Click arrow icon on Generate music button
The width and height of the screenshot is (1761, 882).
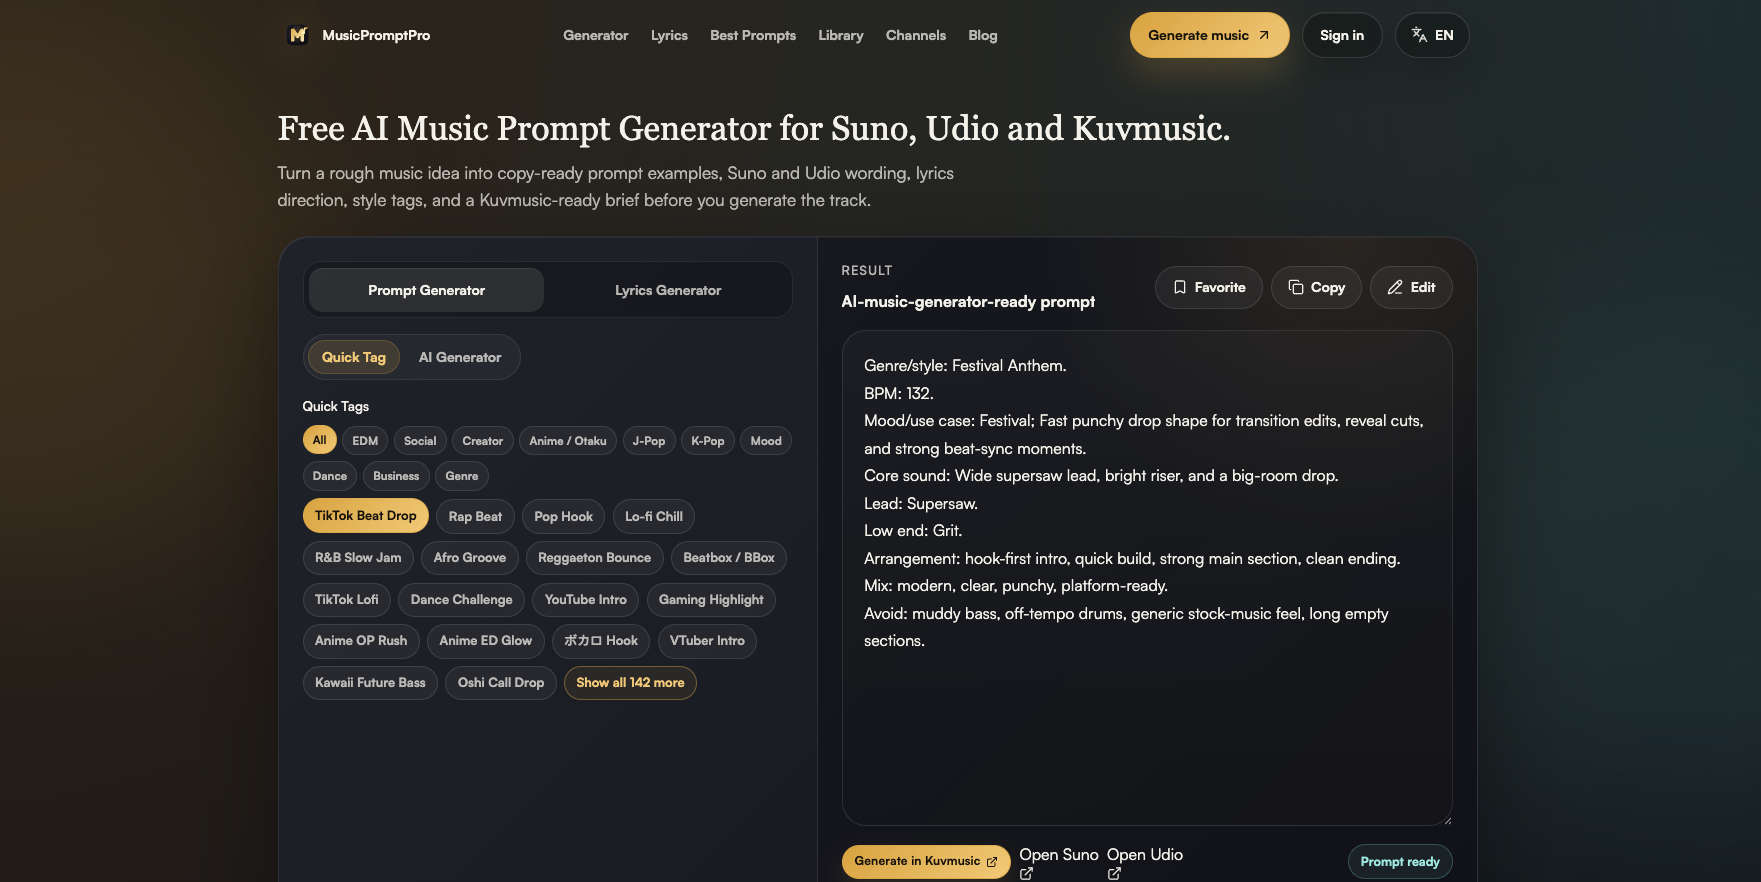click(1264, 35)
